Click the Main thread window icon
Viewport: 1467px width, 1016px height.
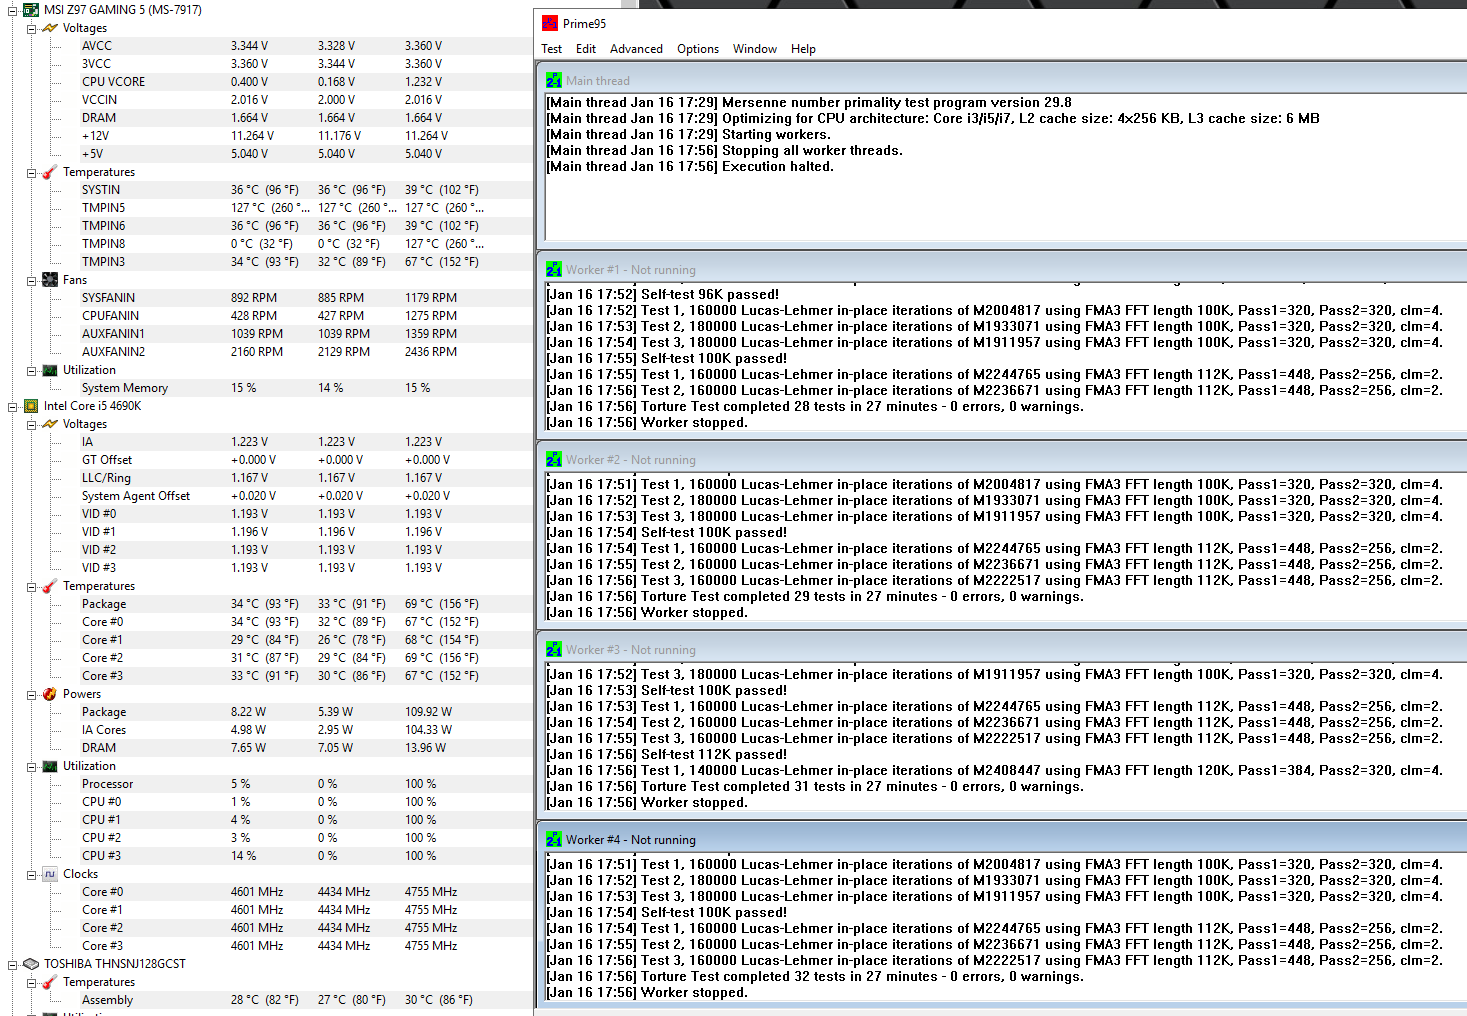click(x=554, y=80)
